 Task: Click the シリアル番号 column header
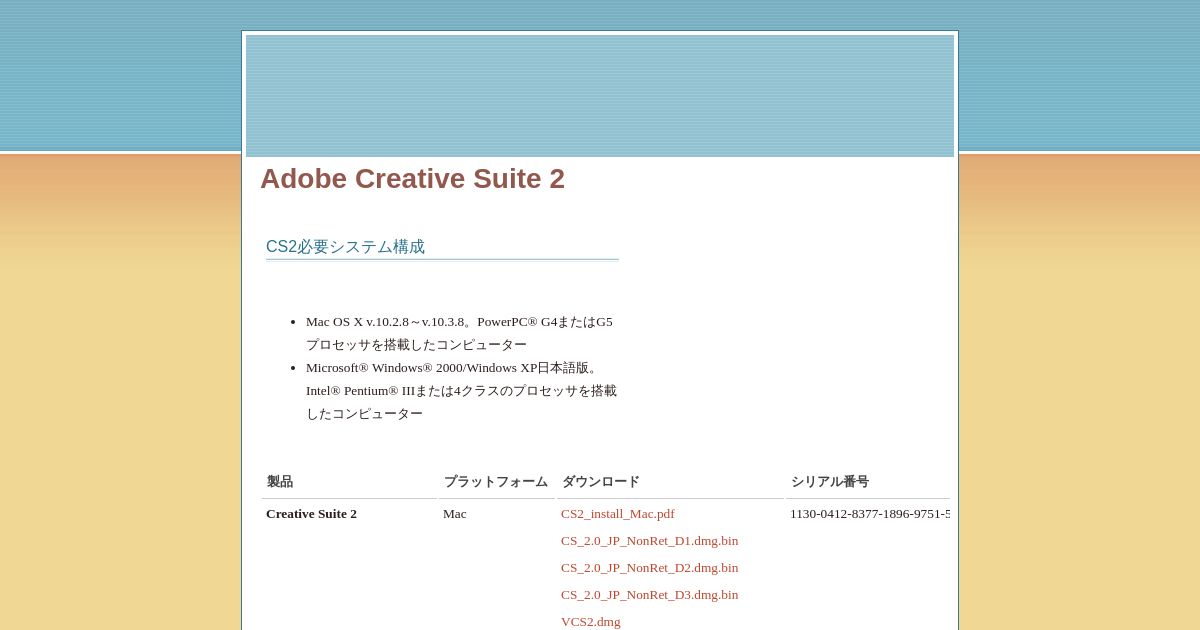click(830, 482)
